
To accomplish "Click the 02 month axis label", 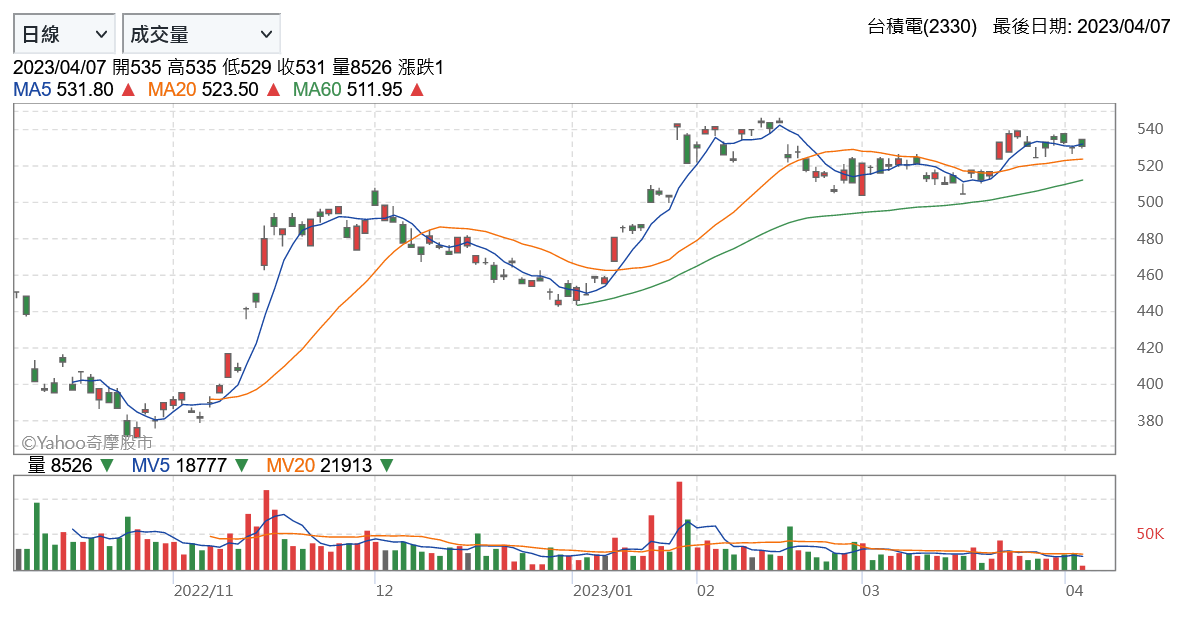I will pyautogui.click(x=705, y=590).
